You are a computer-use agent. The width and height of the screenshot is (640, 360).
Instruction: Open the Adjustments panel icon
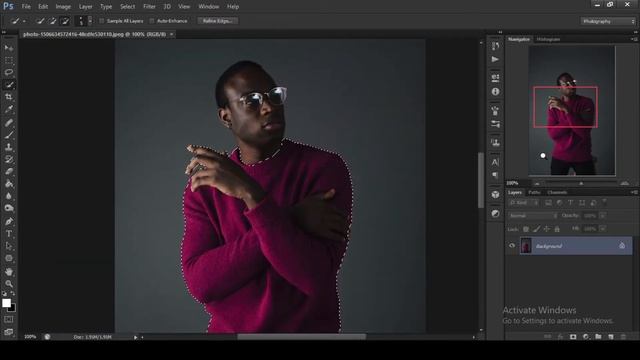tap(495, 213)
